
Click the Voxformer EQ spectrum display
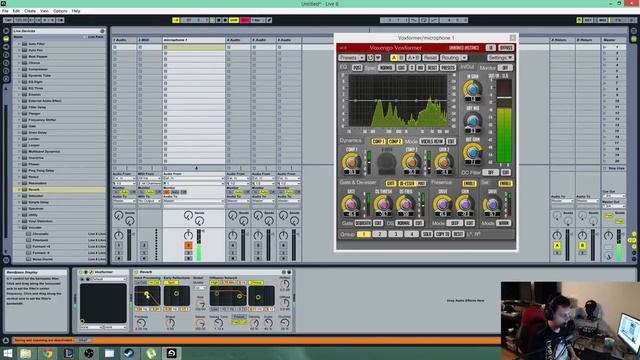(398, 100)
